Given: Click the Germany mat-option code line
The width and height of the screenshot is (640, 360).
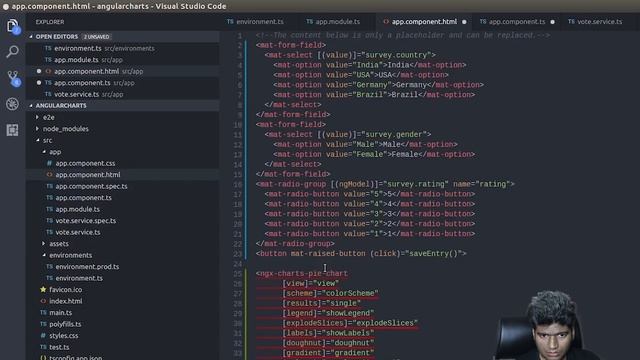Looking at the screenshot, I should click(x=378, y=85).
